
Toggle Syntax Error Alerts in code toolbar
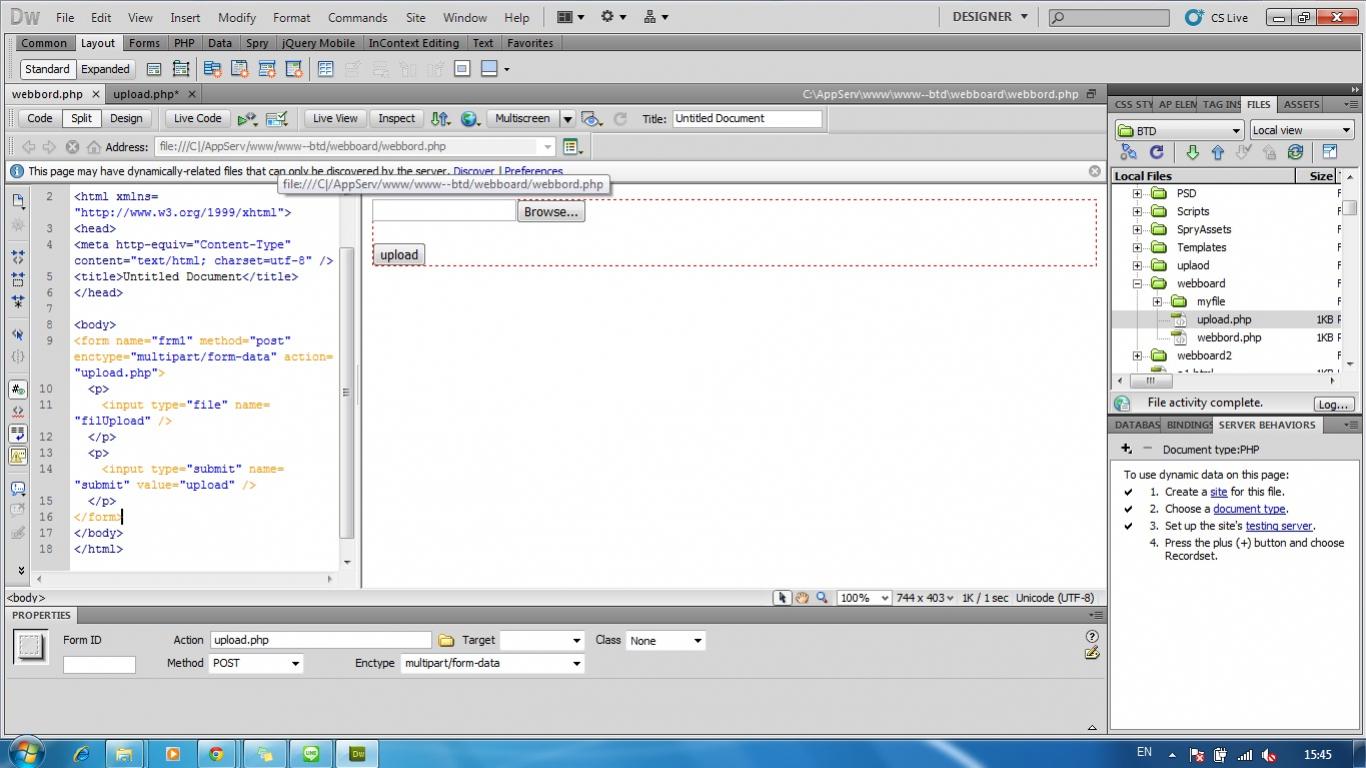click(18, 456)
